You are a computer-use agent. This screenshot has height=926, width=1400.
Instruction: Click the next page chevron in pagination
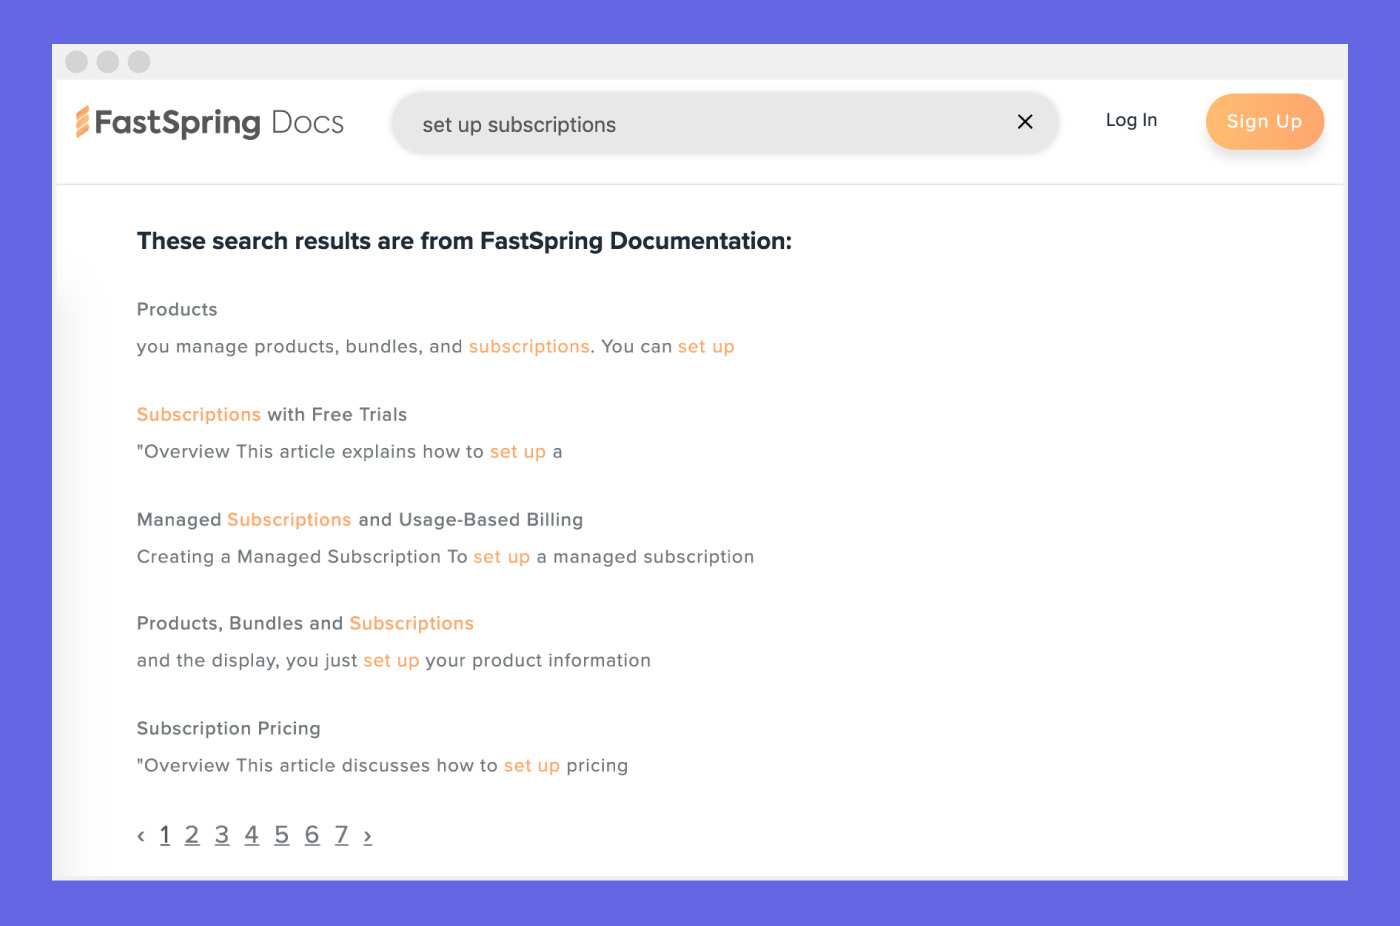click(x=367, y=835)
